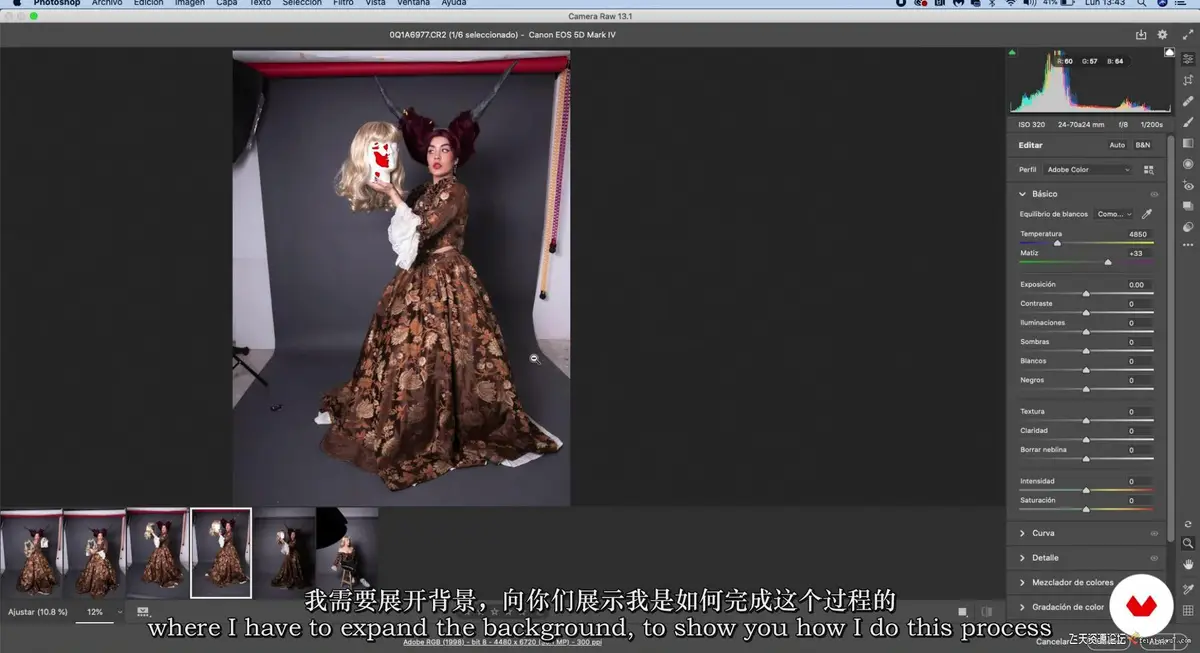Open the Capa menu
Viewport: 1200px width, 653px height.
coord(227,4)
